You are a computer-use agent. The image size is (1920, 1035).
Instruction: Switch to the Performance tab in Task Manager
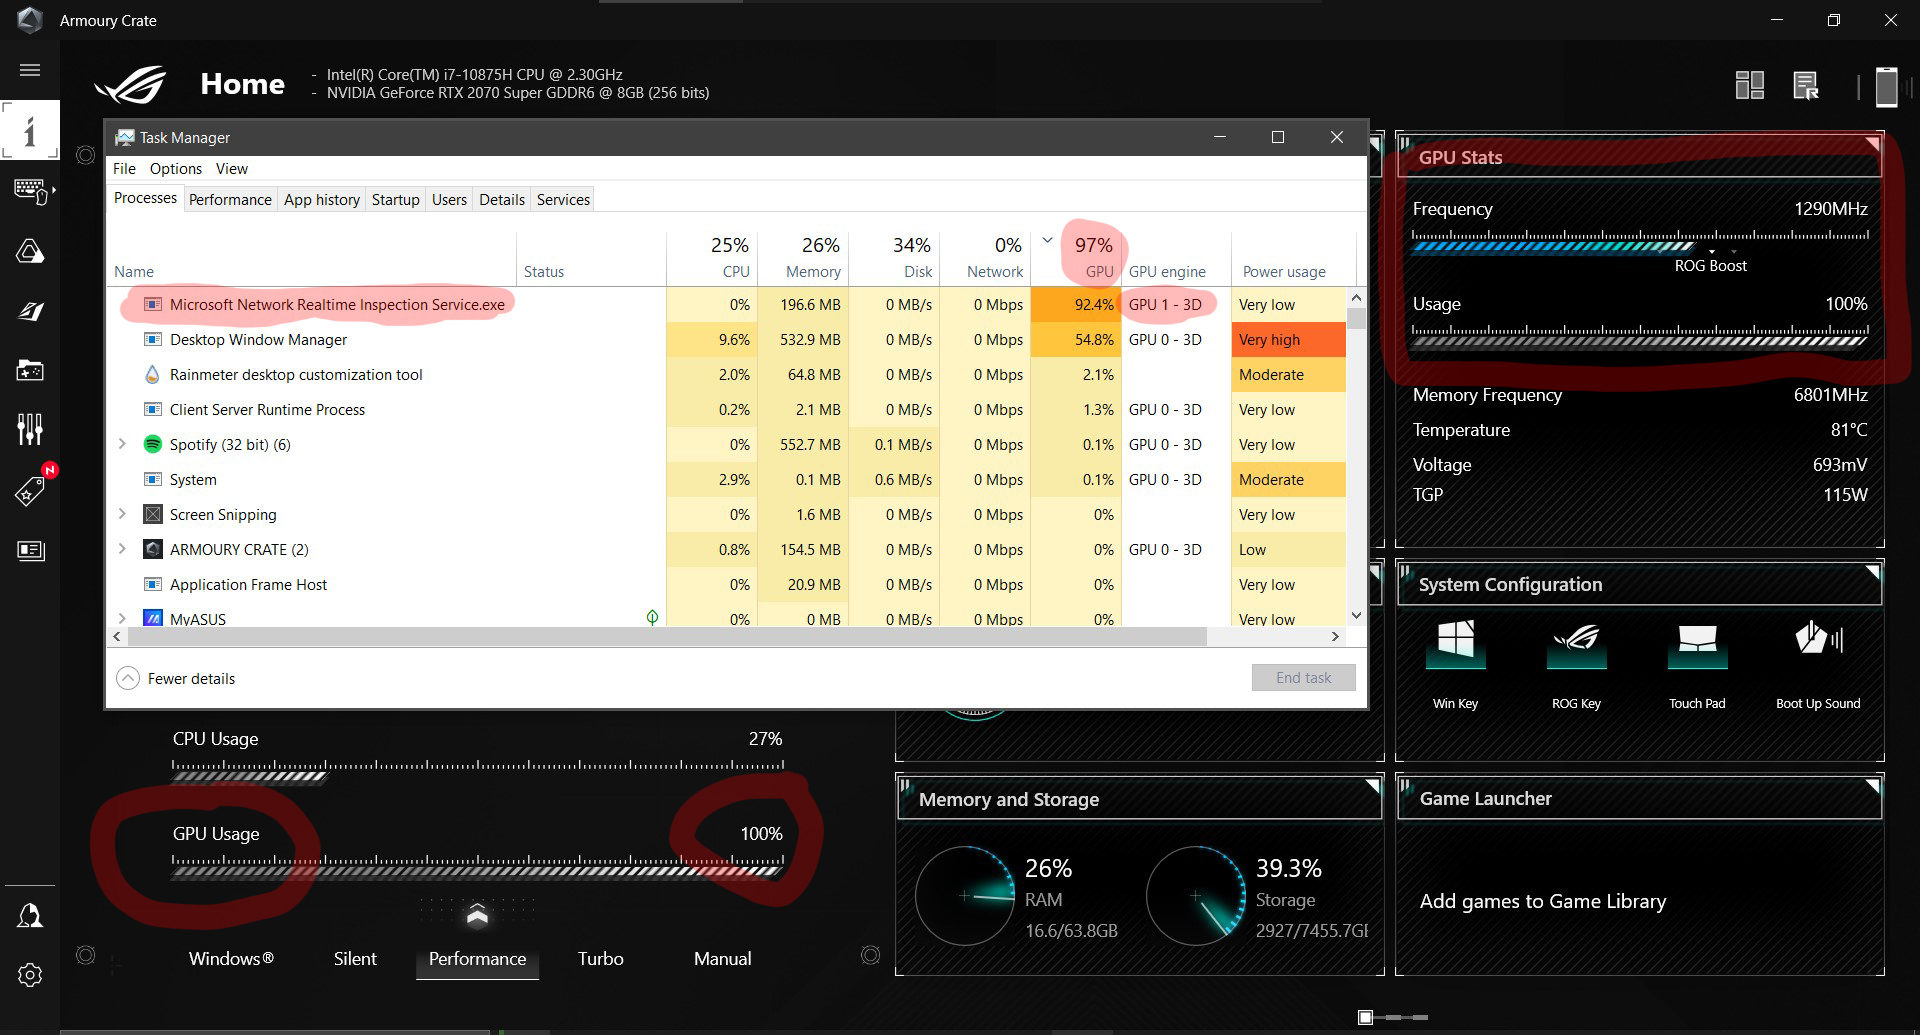tap(230, 199)
